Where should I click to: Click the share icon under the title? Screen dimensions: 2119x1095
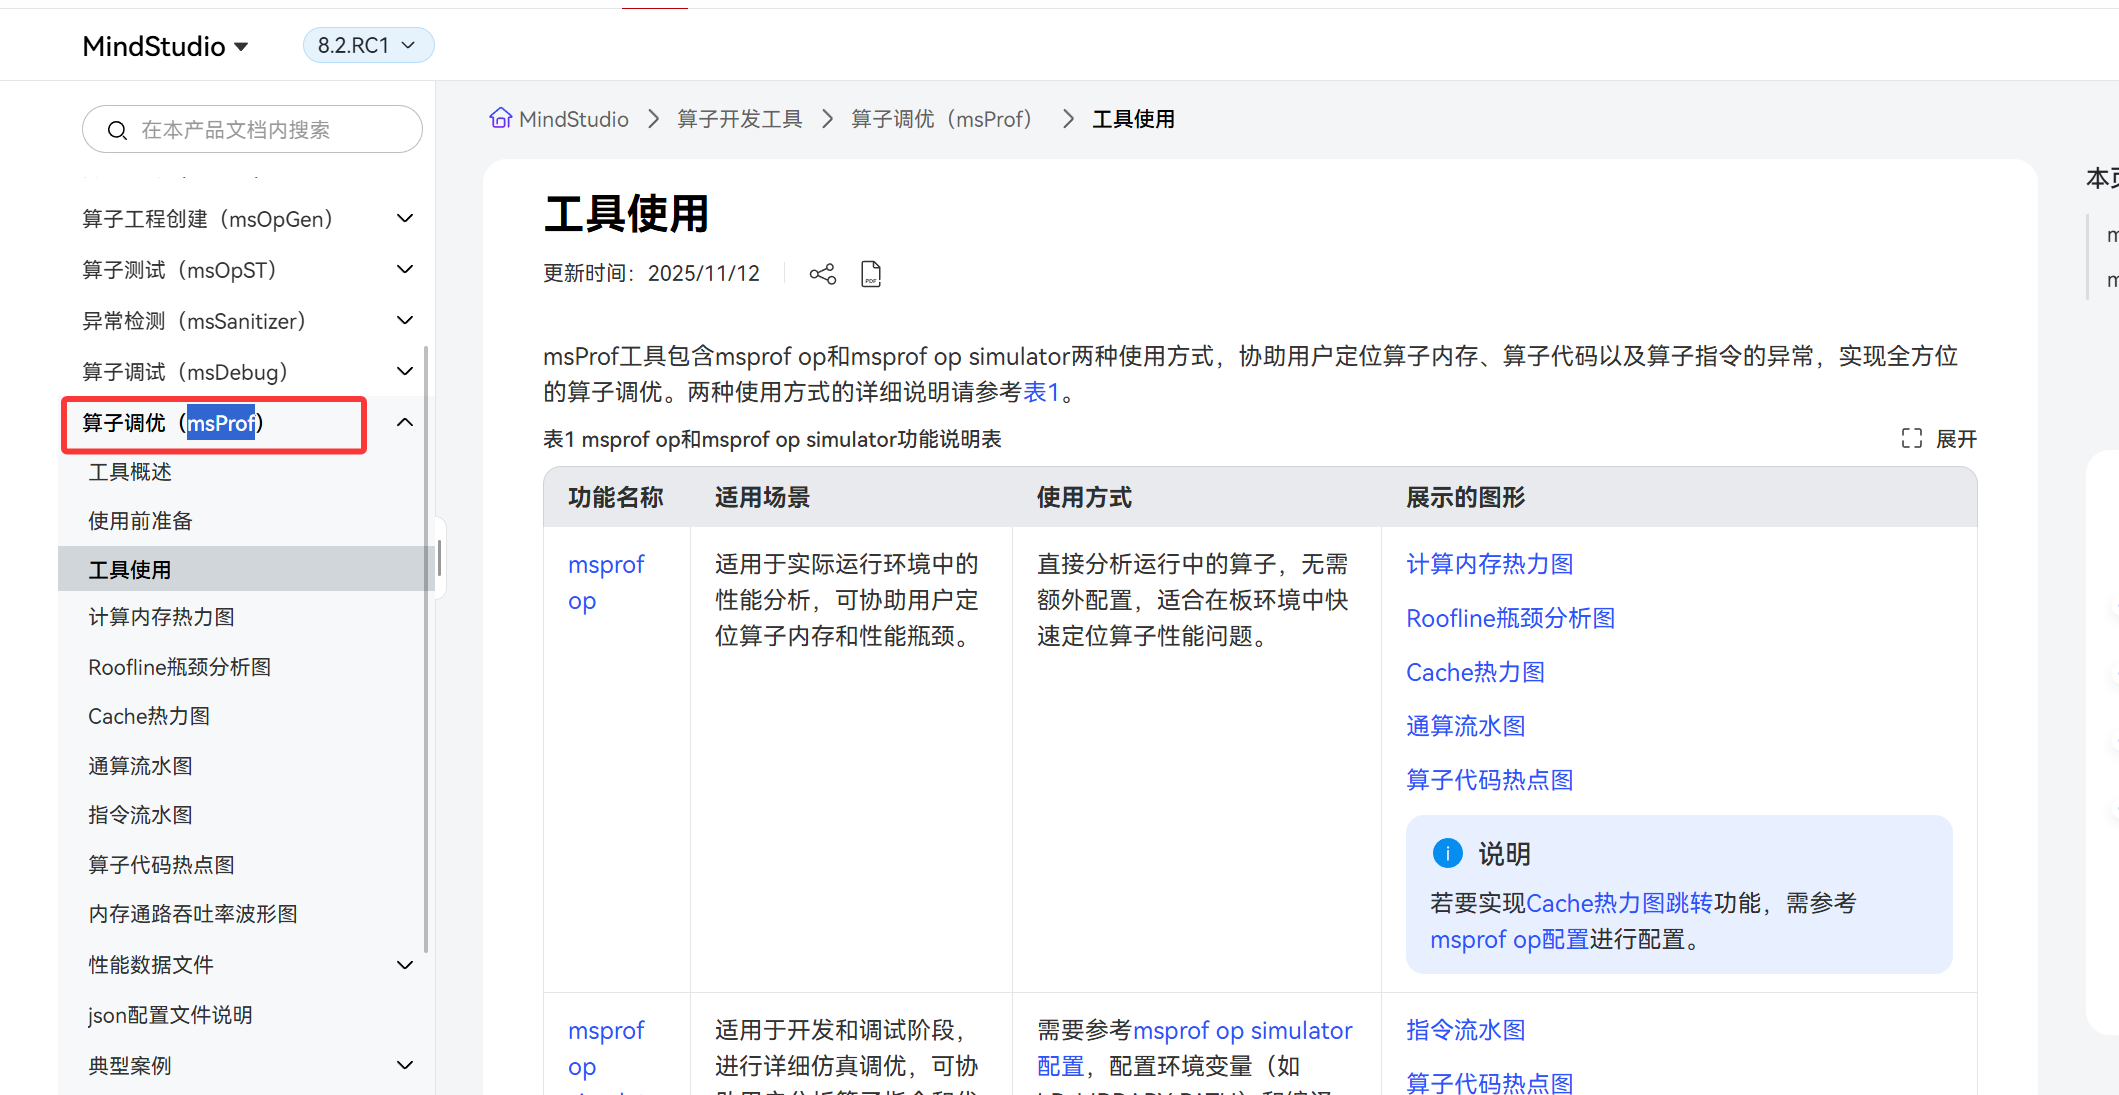tap(822, 274)
